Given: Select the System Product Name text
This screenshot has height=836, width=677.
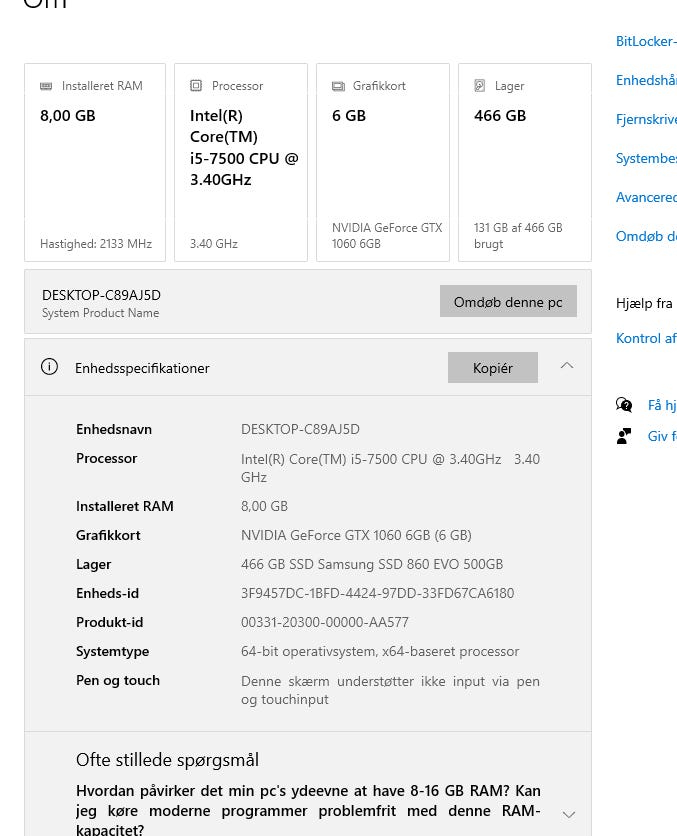Looking at the screenshot, I should (101, 313).
